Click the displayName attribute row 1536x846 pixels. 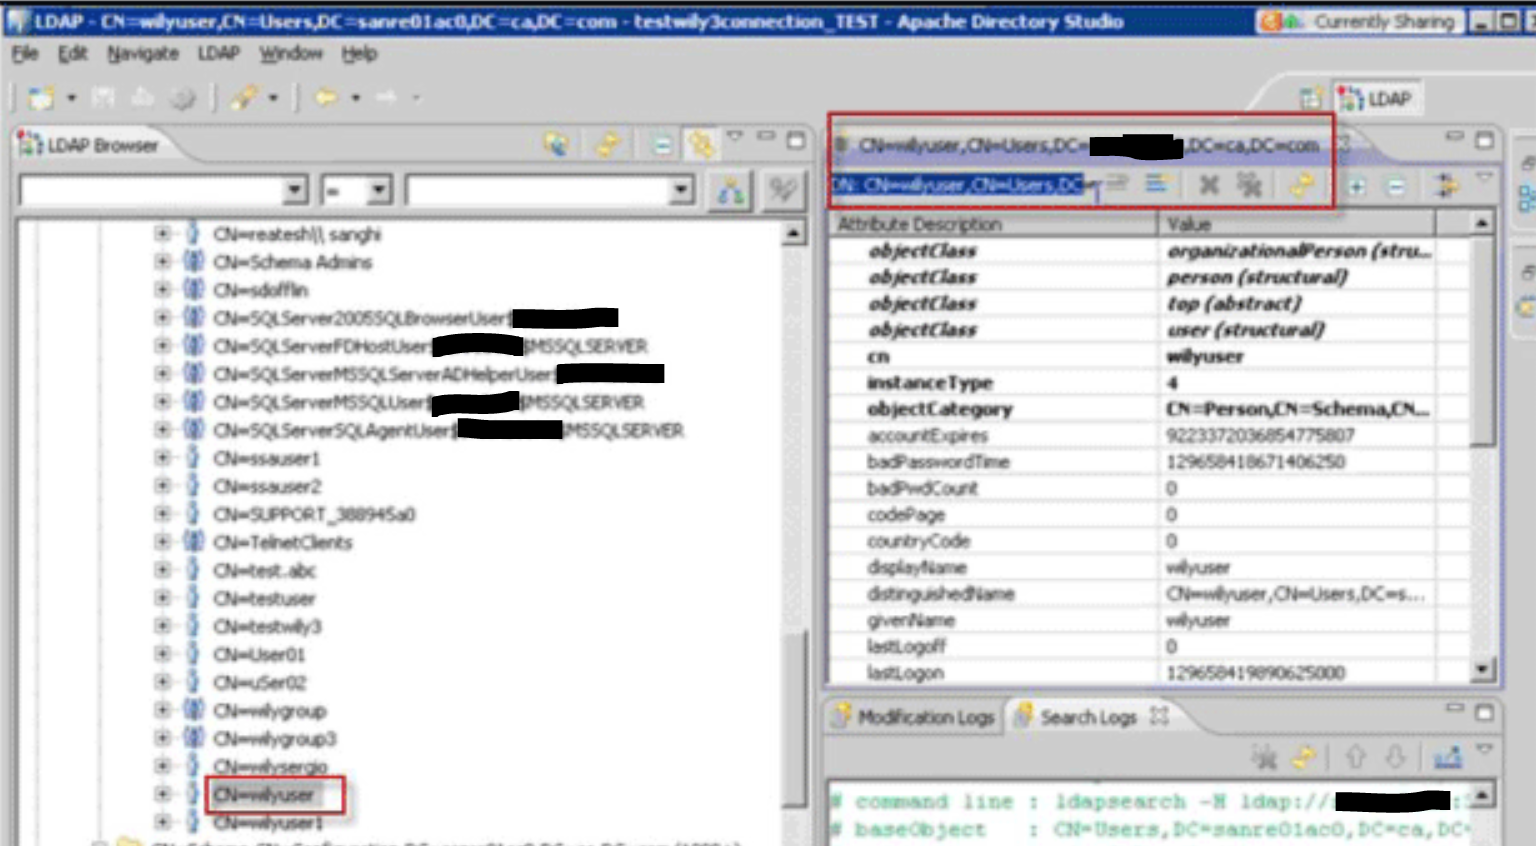(1150, 567)
